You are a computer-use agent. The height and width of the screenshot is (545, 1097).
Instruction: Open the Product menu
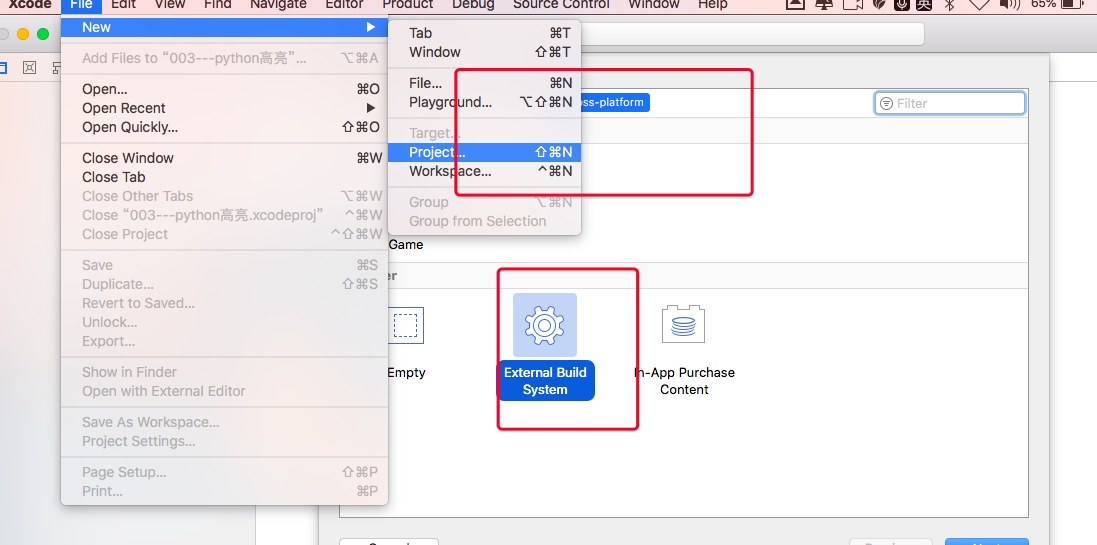click(x=407, y=4)
